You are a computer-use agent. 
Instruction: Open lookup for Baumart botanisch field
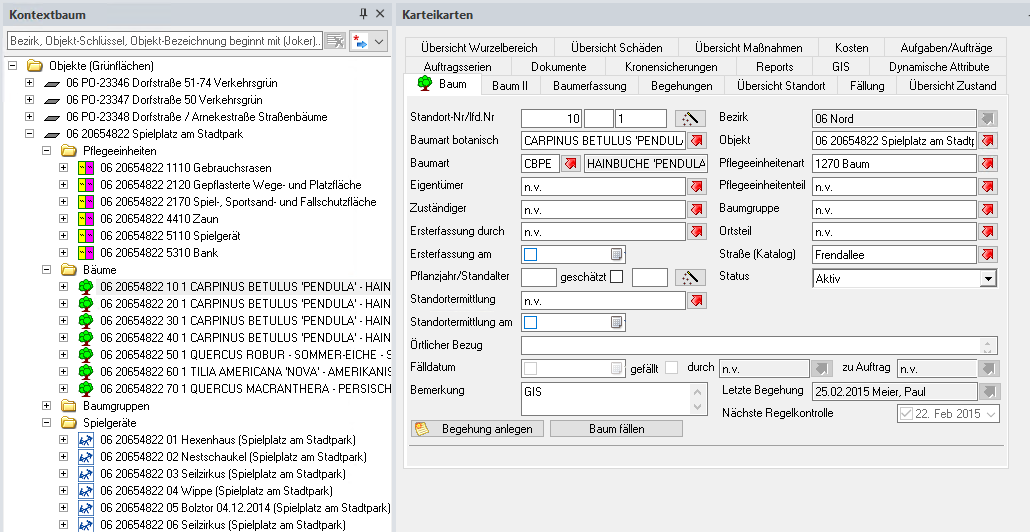click(x=696, y=140)
